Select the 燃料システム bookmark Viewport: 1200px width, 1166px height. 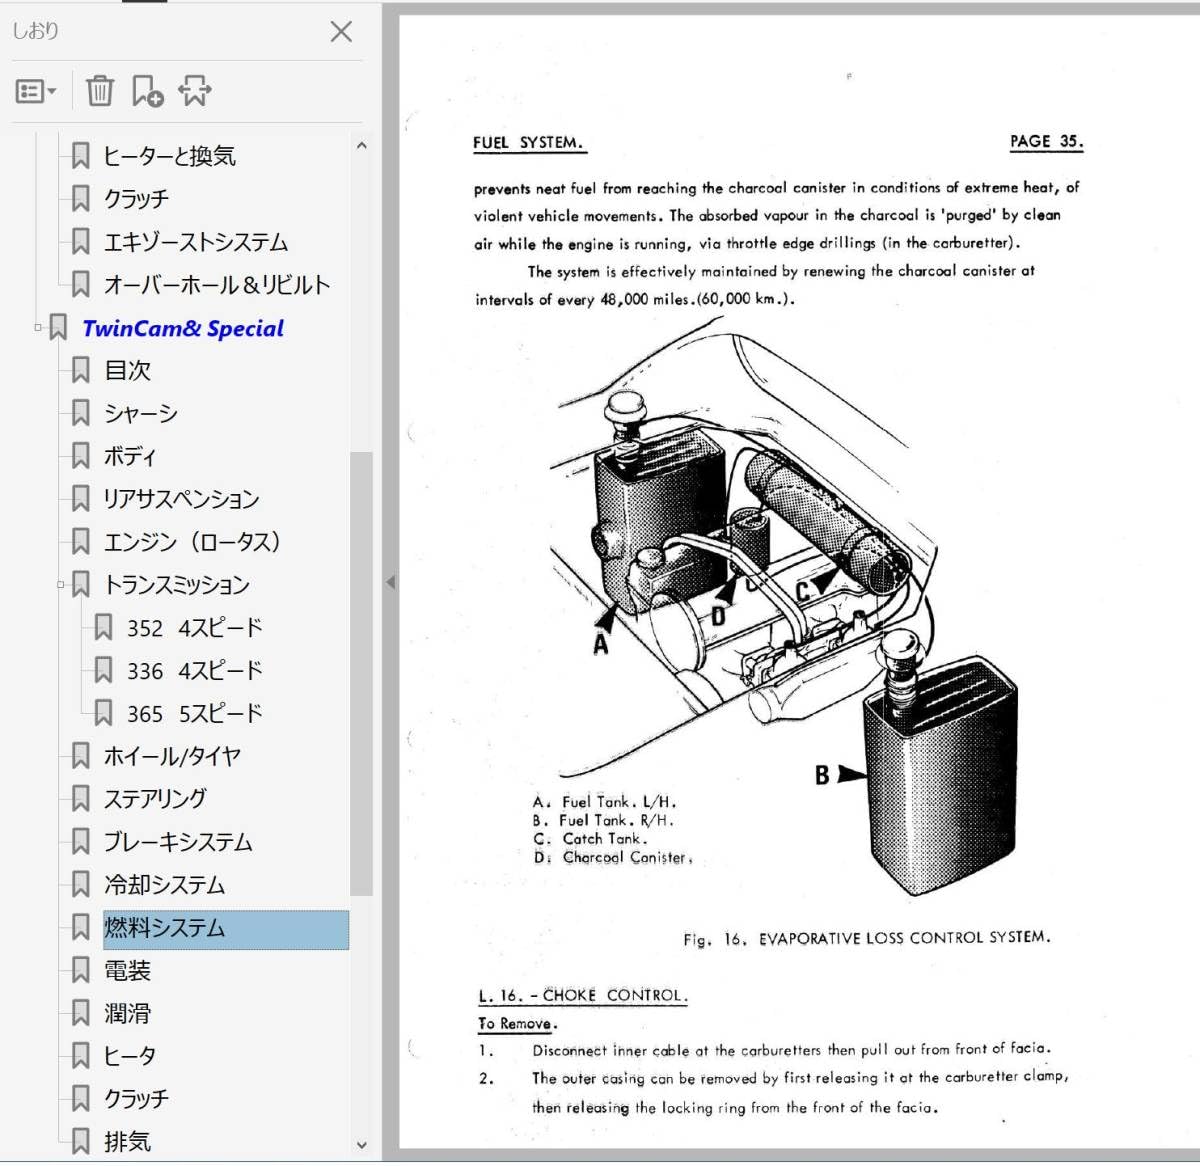[165, 928]
